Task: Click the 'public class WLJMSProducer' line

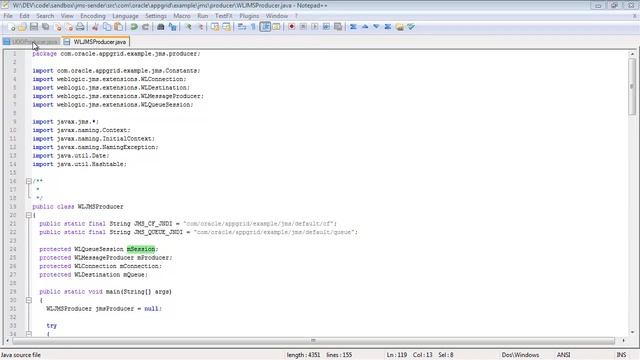Action: pyautogui.click(x=78, y=207)
